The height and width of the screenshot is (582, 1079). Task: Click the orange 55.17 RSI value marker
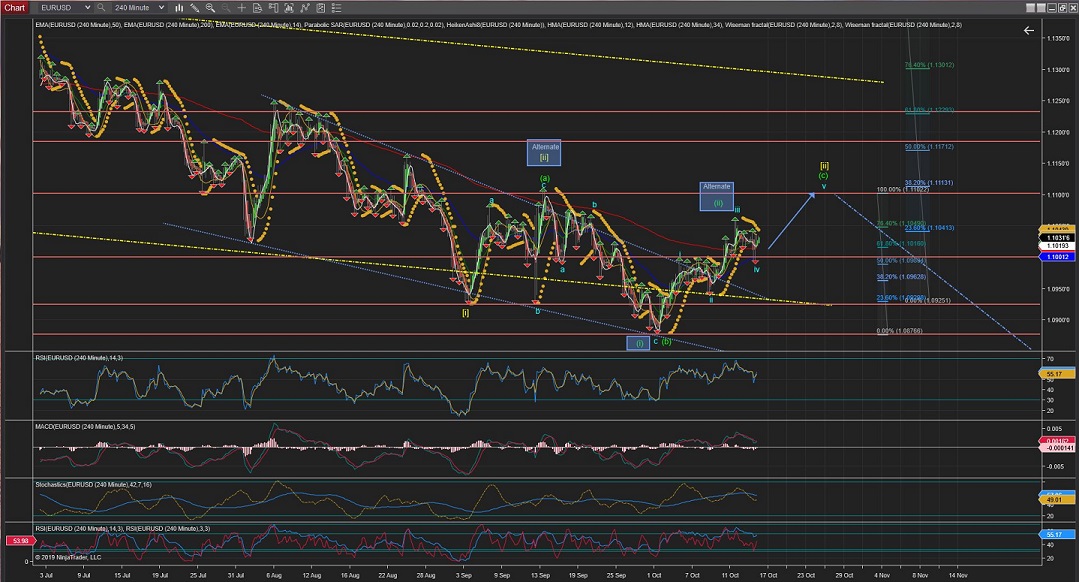point(1055,374)
